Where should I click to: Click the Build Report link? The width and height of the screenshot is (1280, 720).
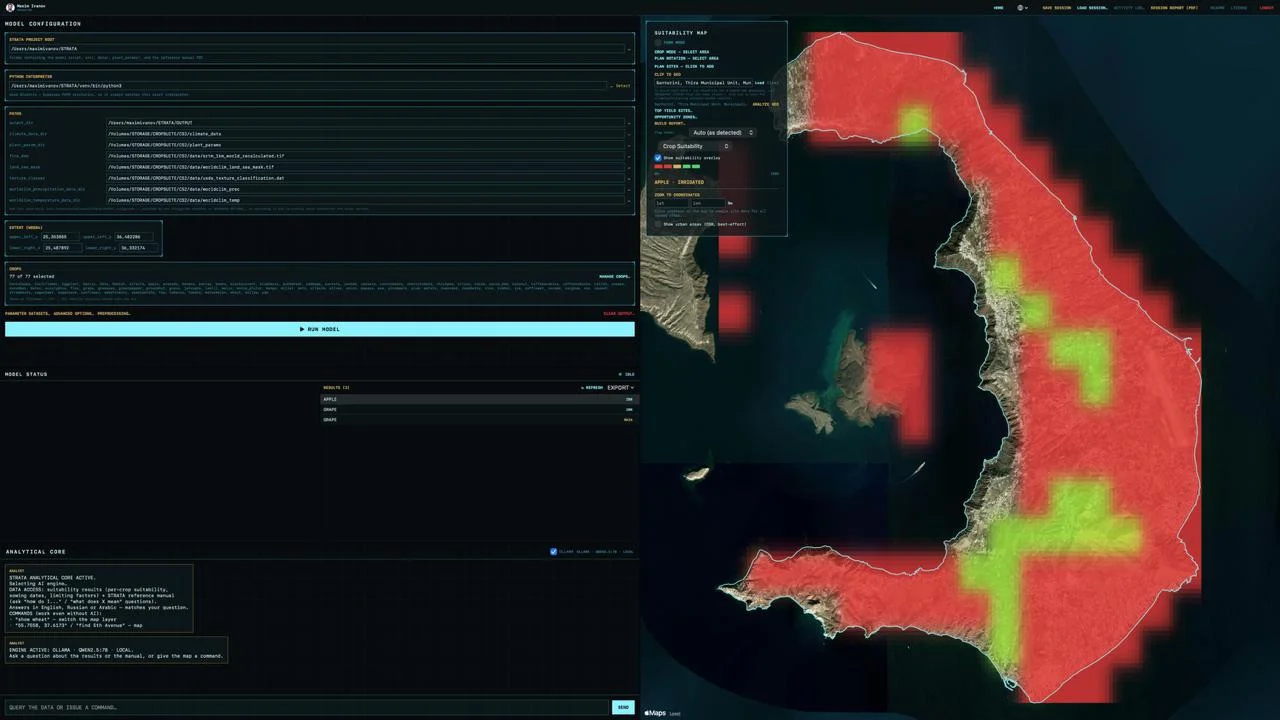pos(670,123)
